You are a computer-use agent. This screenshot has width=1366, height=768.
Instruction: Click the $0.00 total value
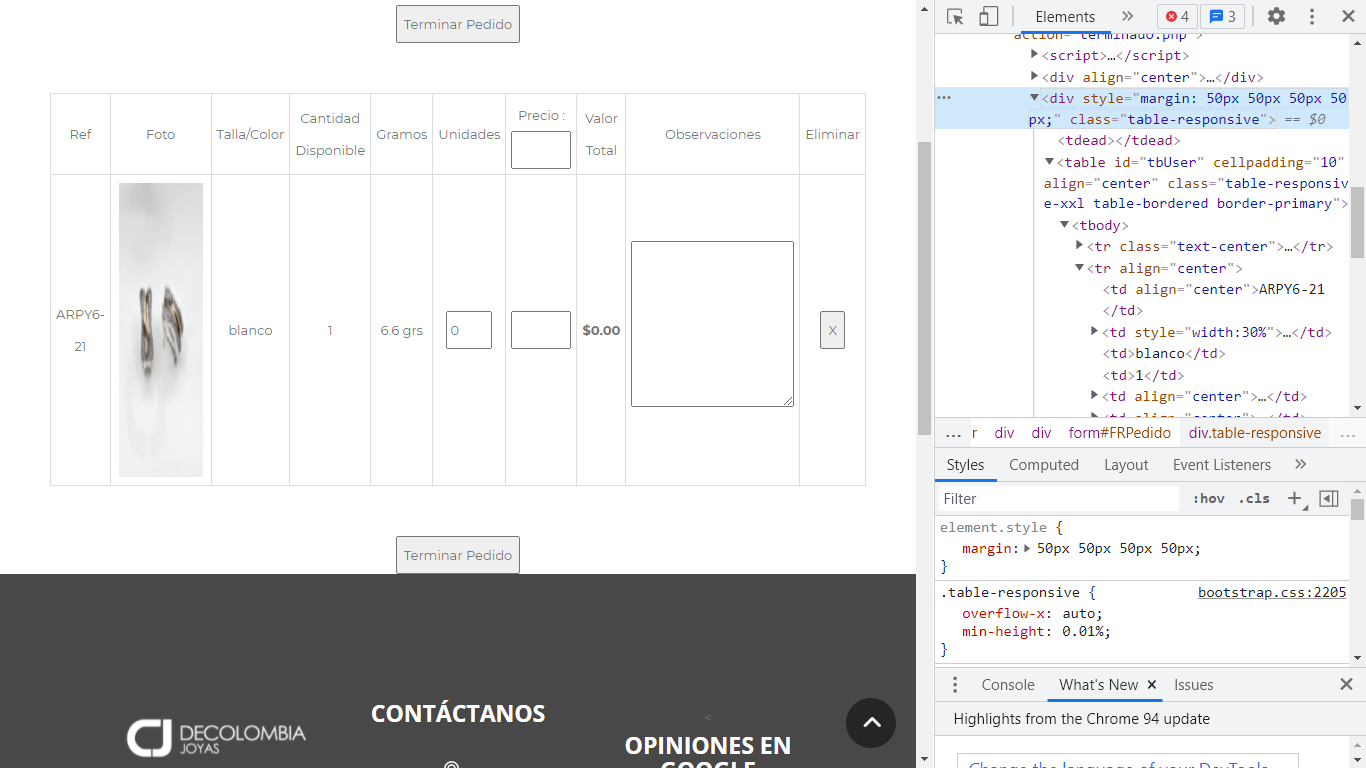tap(601, 330)
